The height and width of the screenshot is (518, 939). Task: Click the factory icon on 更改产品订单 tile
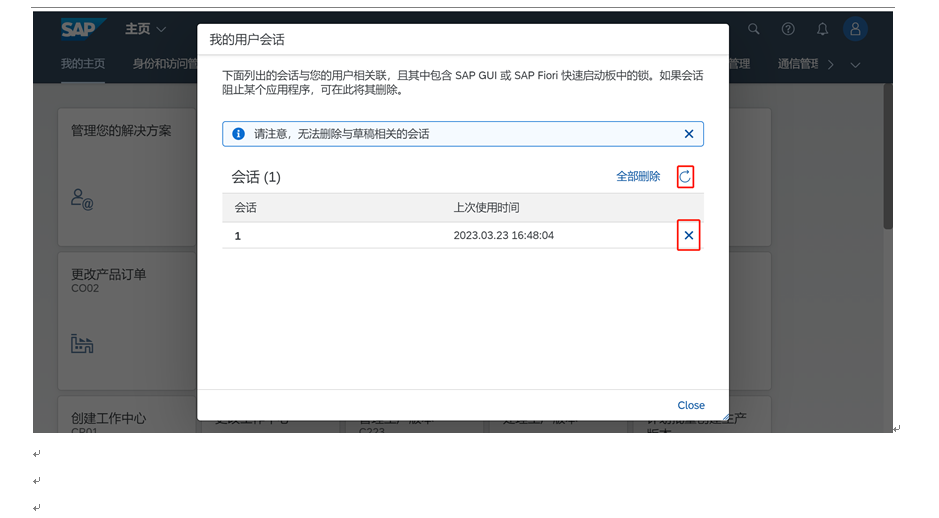(82, 344)
